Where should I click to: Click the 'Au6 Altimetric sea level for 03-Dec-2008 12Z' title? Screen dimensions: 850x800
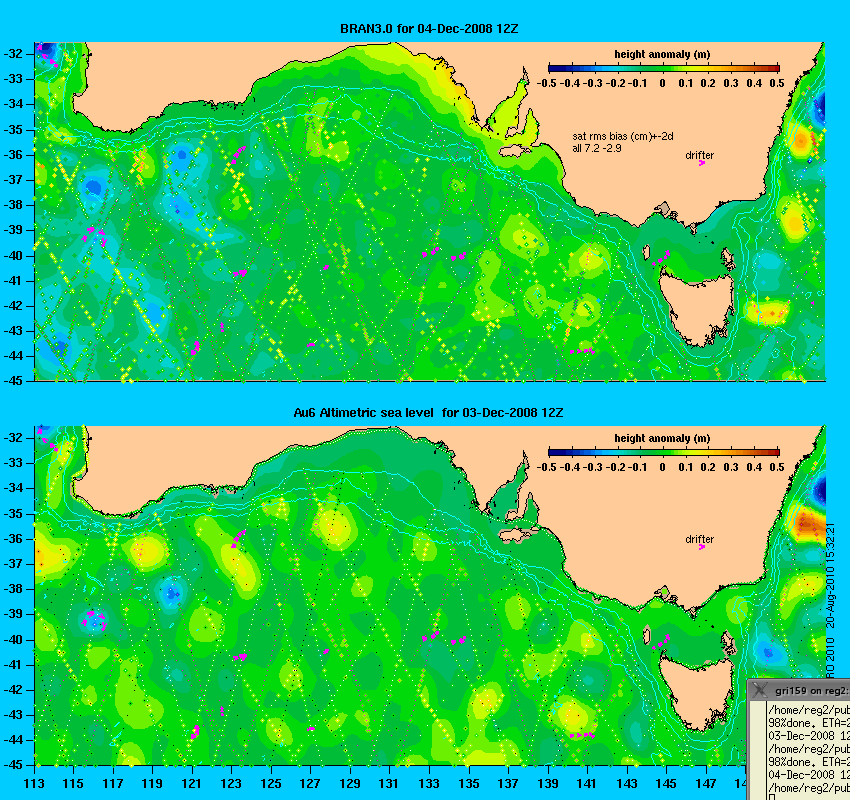click(428, 412)
